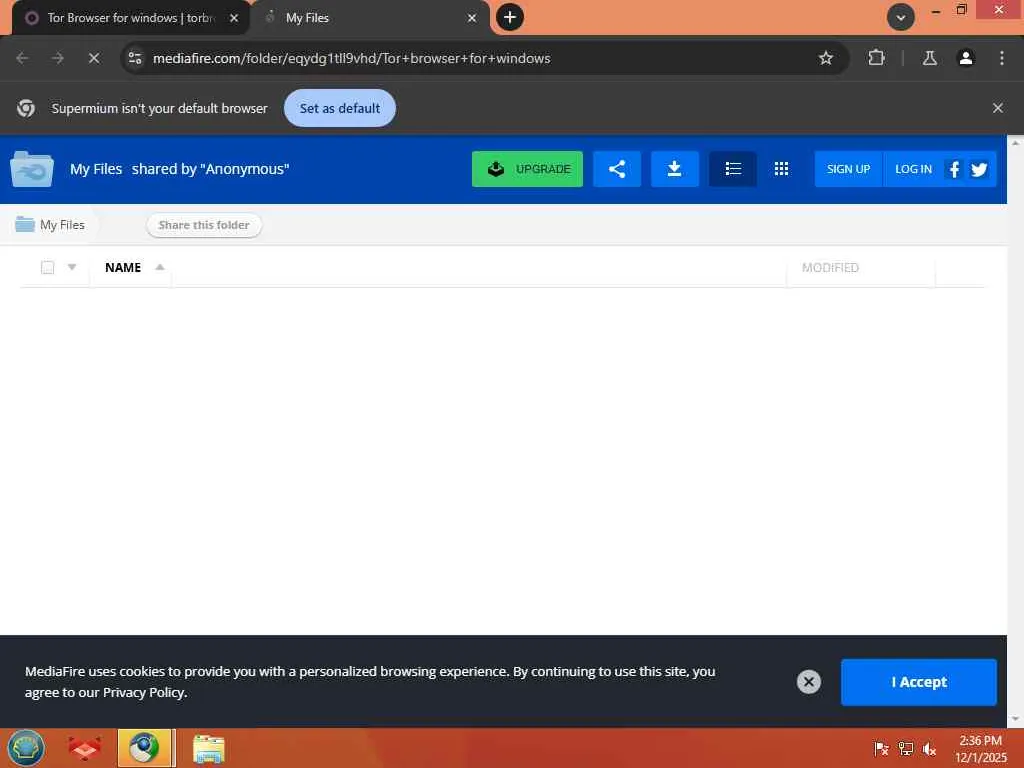Switch to list view

pos(733,169)
